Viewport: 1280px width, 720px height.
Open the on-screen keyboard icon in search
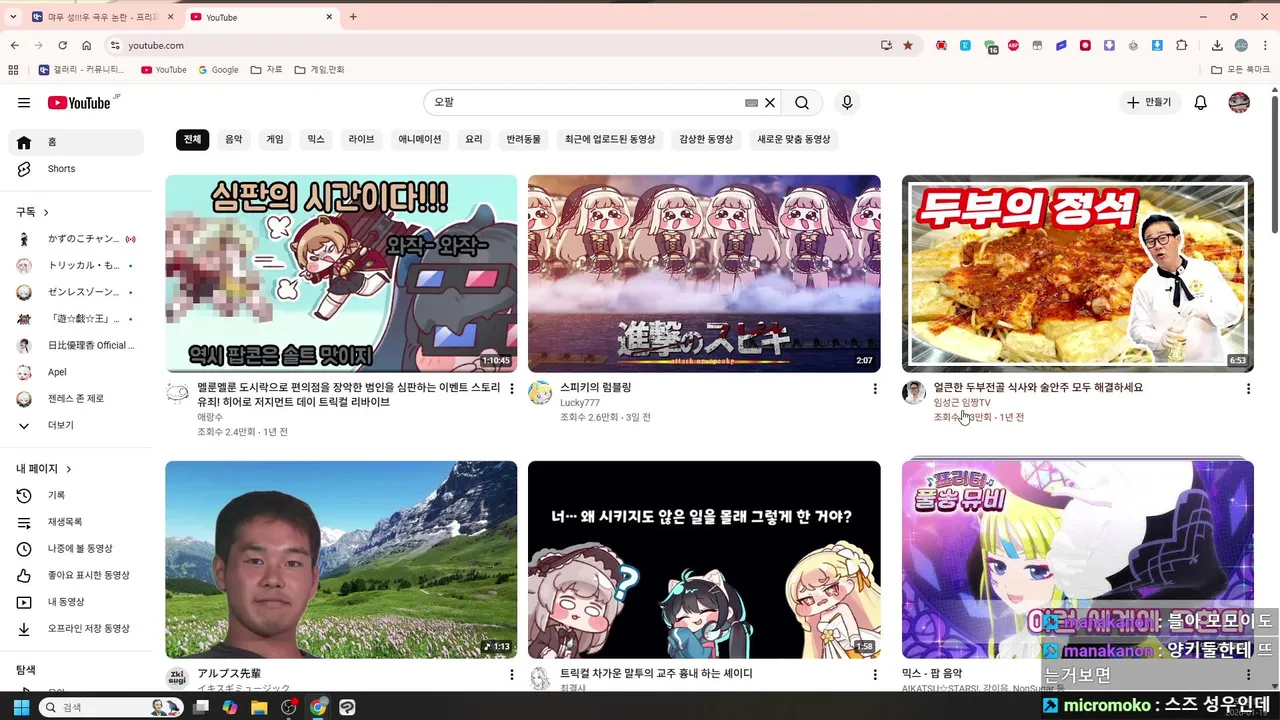[752, 103]
